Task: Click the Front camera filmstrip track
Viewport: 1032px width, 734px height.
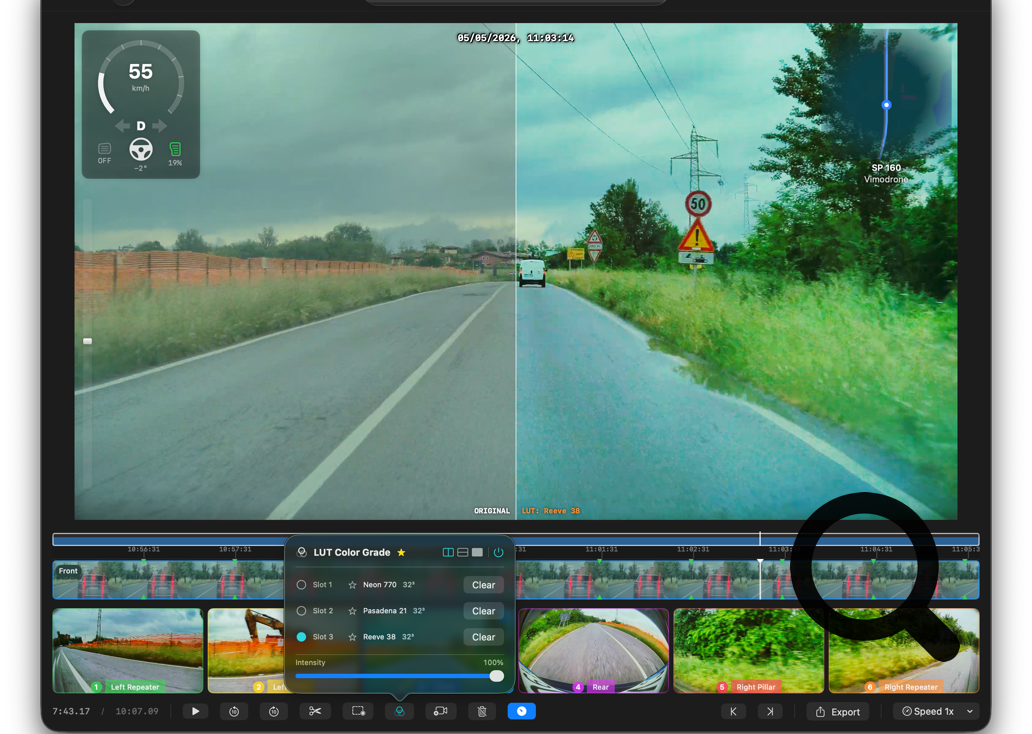Action: (x=516, y=580)
